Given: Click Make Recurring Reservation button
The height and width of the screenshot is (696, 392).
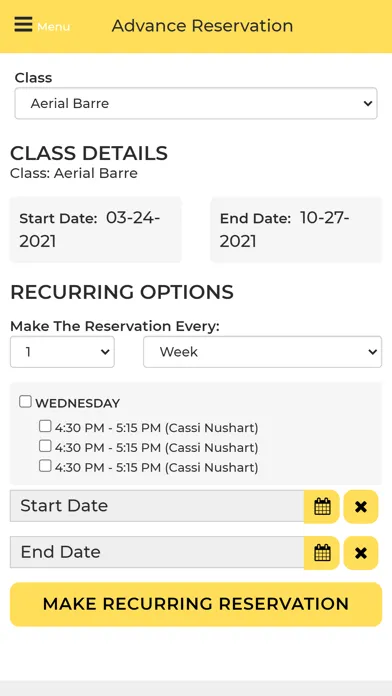Looking at the screenshot, I should (196, 604).
